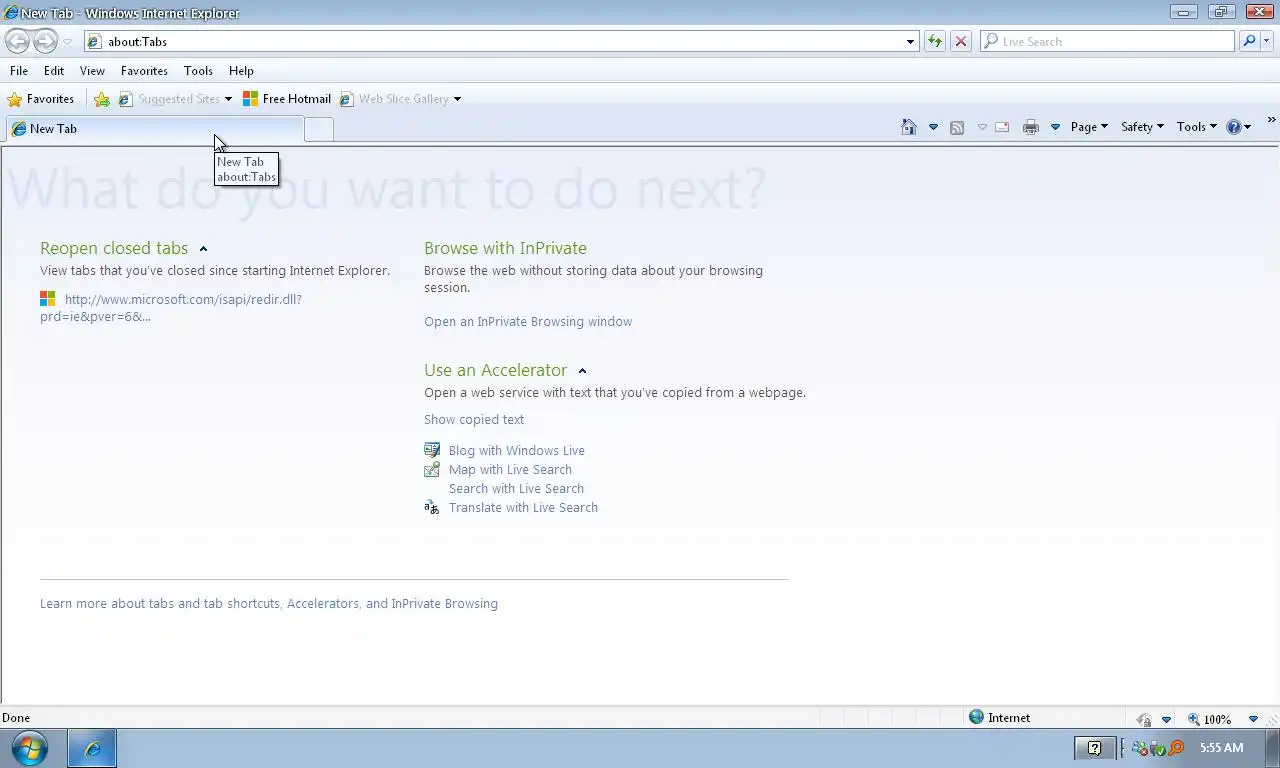Screen dimensions: 1280x768
Task: Click the Show copied text link
Action: pos(474,420)
